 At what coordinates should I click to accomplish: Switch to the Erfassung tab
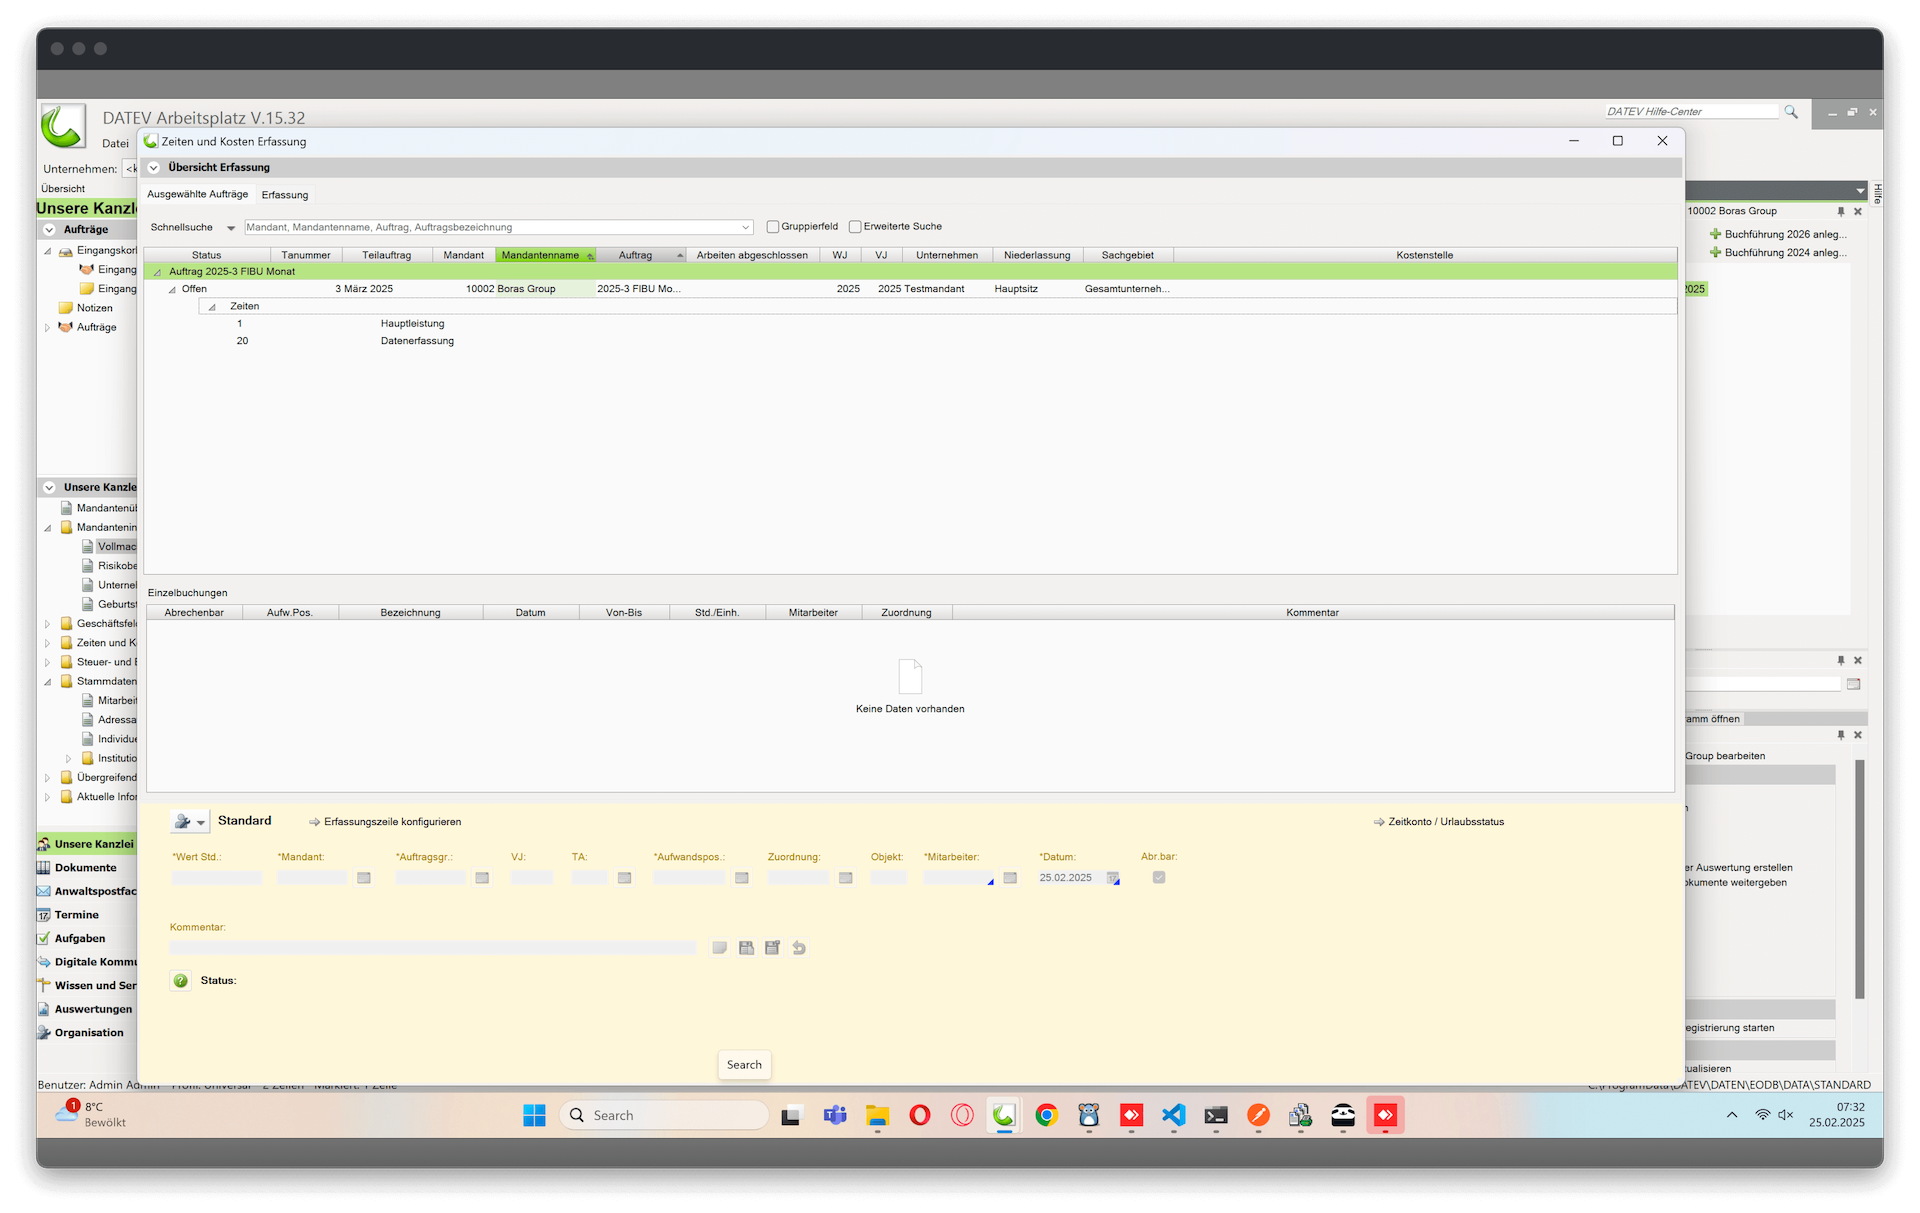click(285, 195)
